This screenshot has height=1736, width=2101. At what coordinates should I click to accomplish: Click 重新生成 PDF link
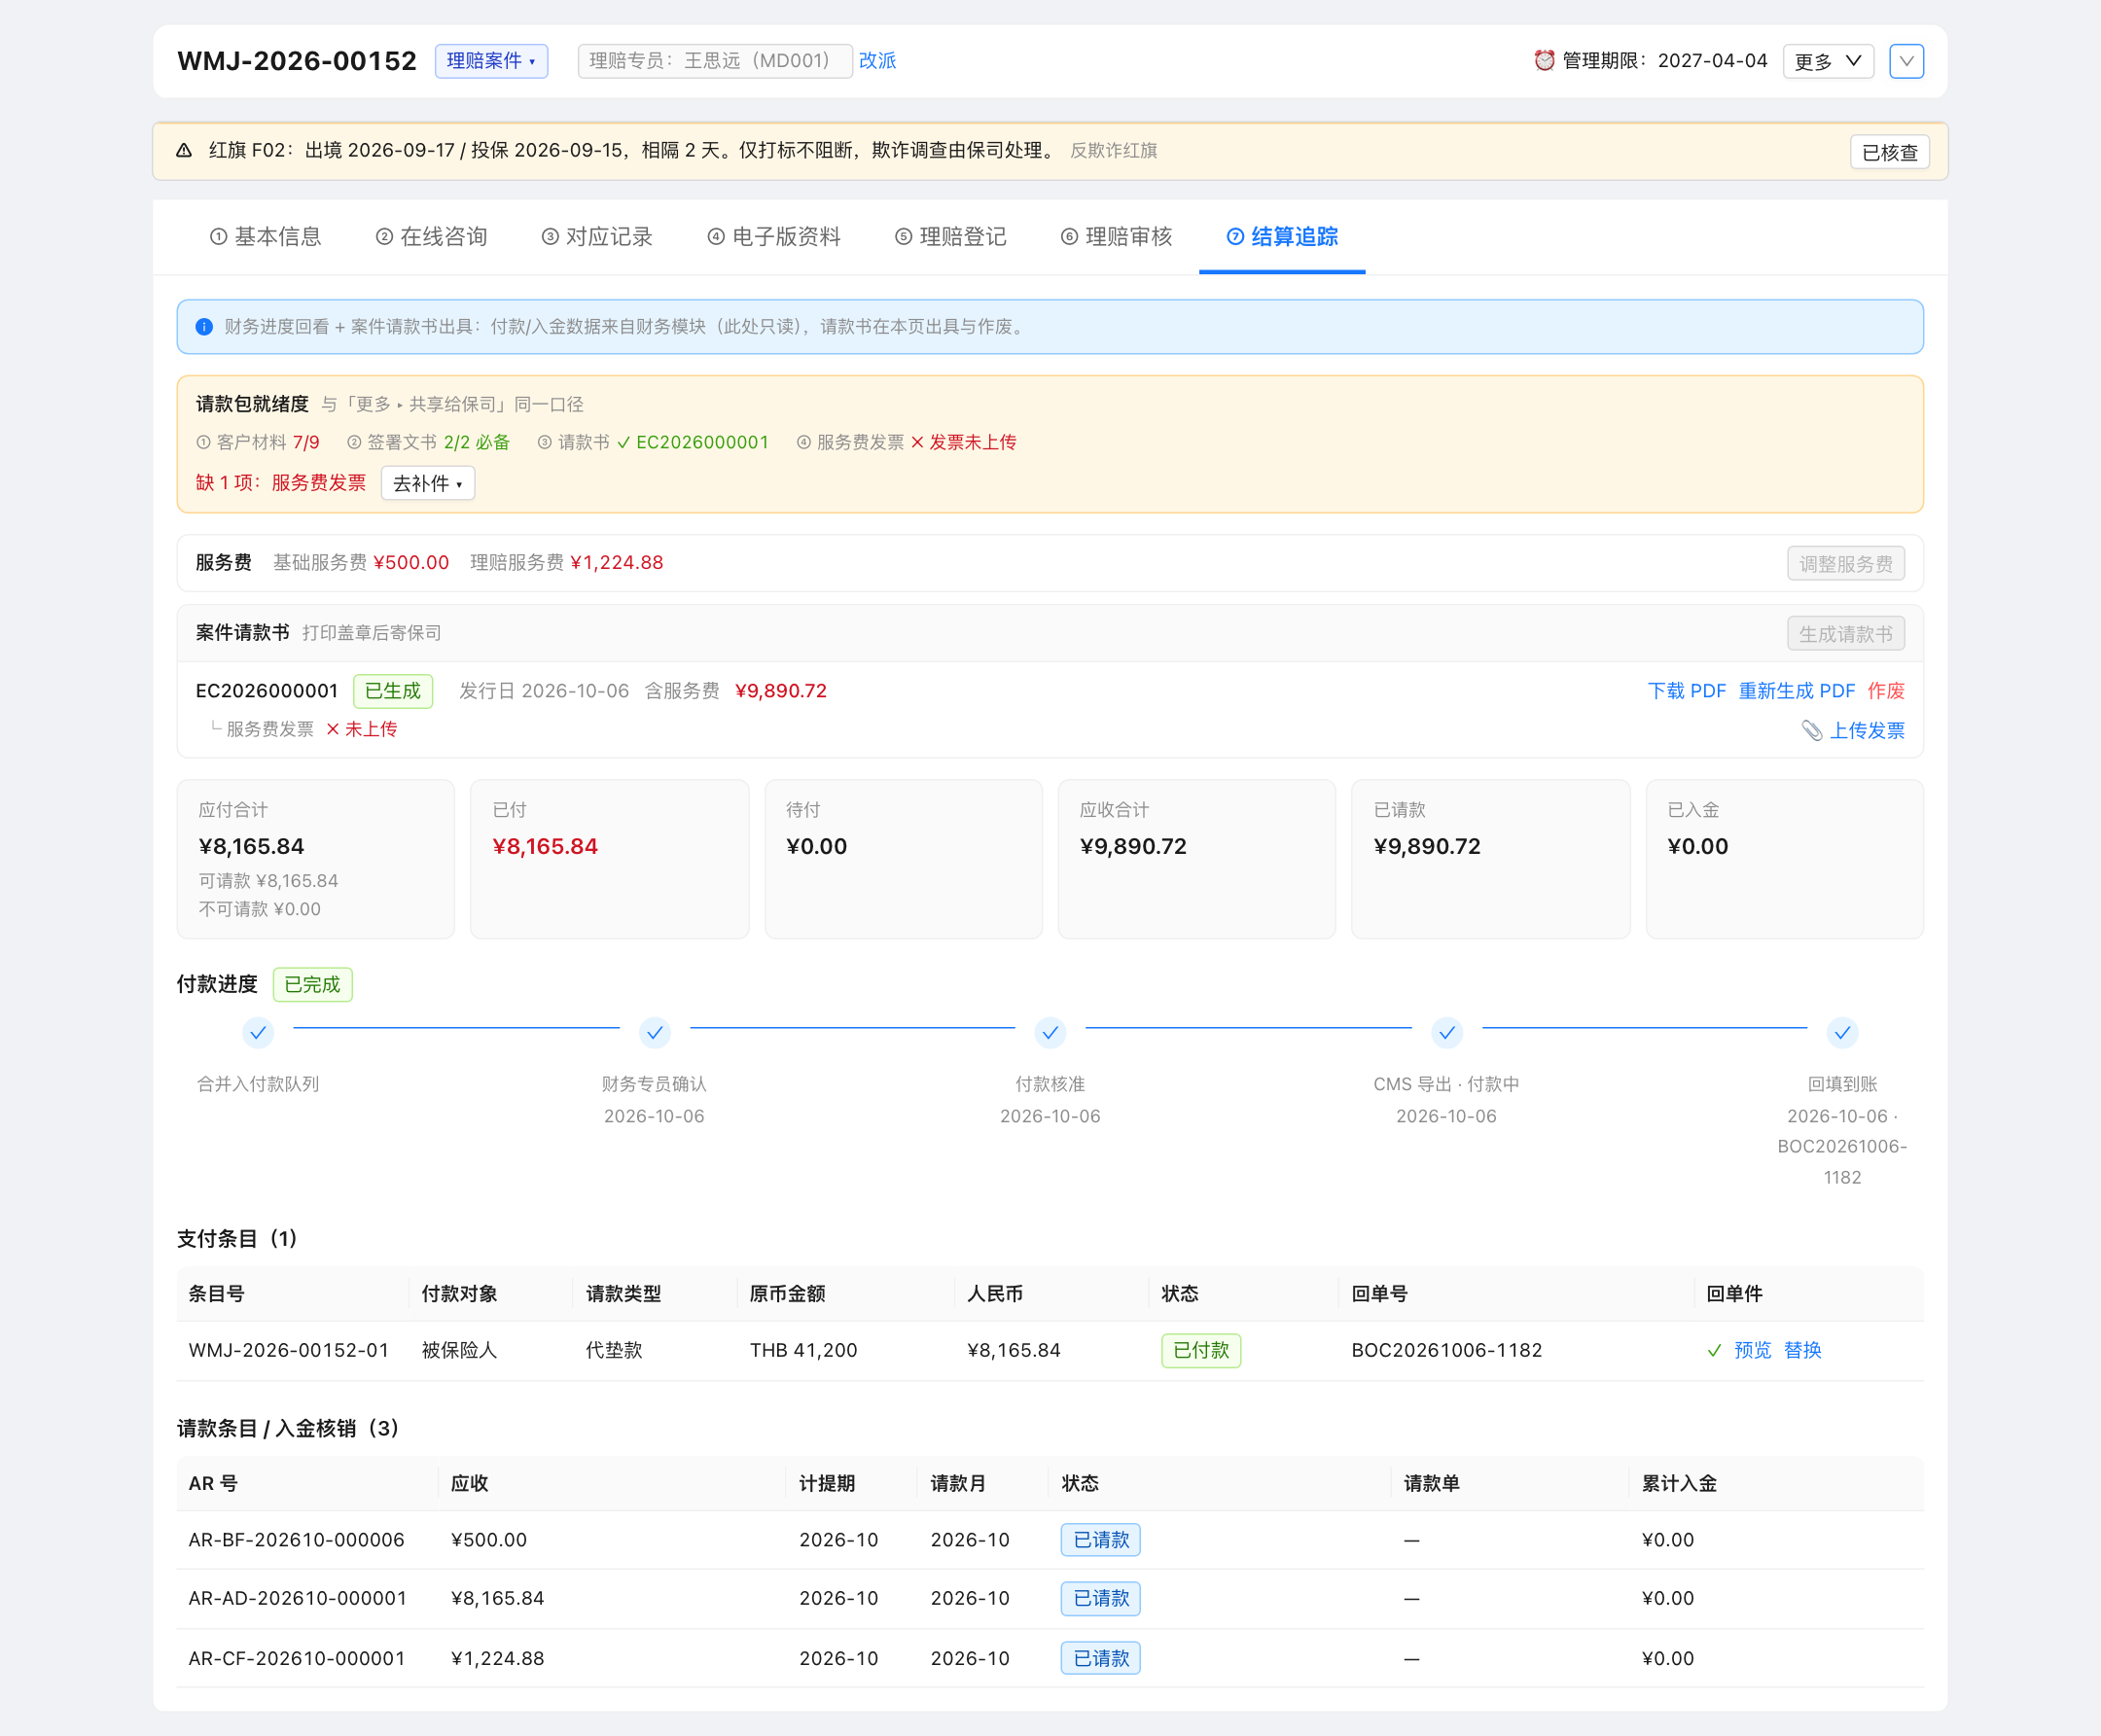[1796, 691]
